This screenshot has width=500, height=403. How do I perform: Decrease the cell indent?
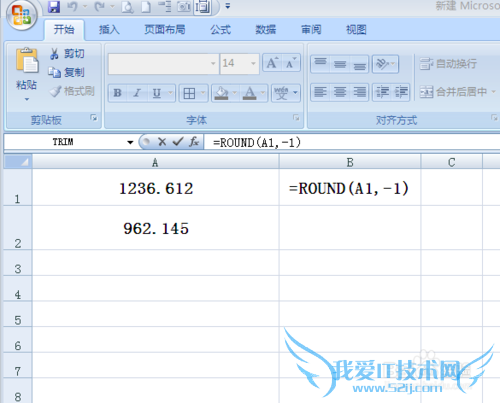point(382,92)
